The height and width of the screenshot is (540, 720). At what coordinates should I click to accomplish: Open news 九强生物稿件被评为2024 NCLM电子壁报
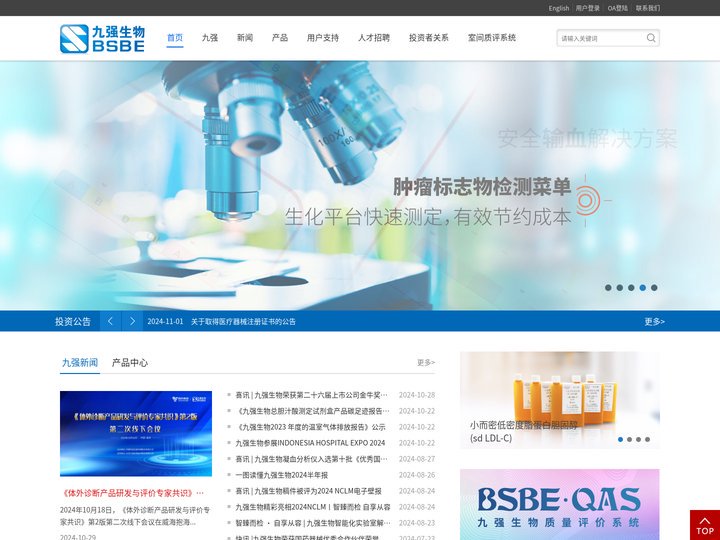[x=308, y=491]
